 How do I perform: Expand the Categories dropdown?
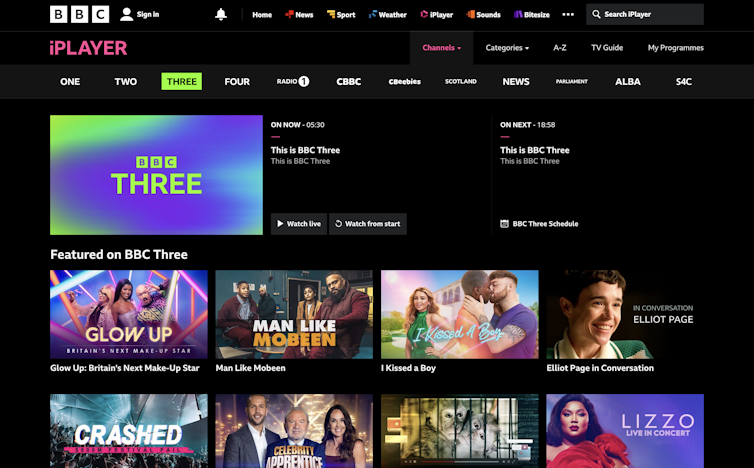click(507, 48)
